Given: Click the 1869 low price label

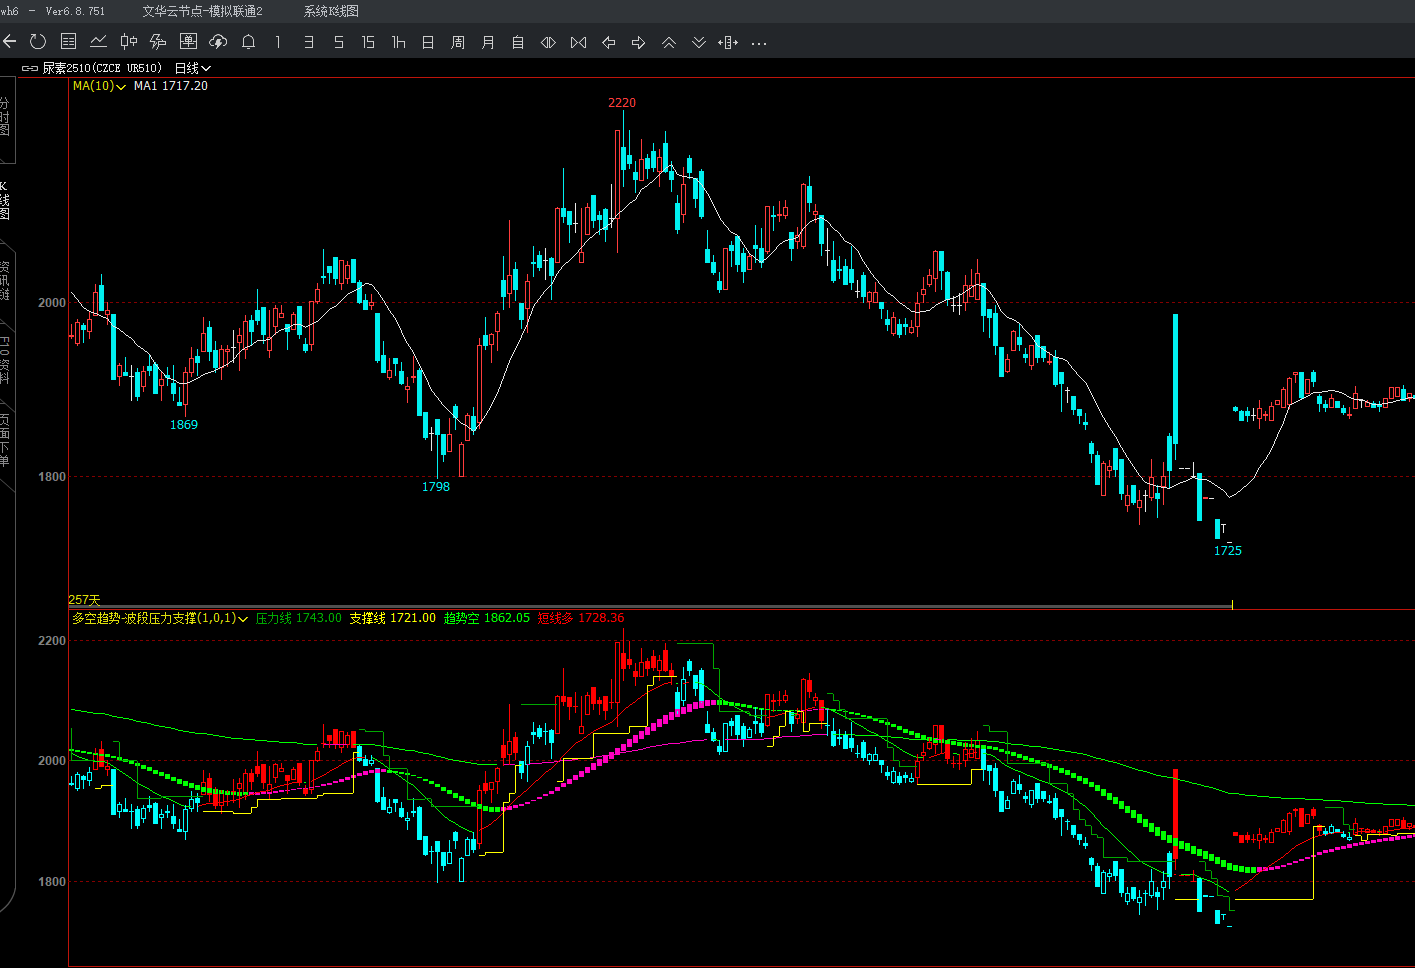Looking at the screenshot, I should (184, 425).
